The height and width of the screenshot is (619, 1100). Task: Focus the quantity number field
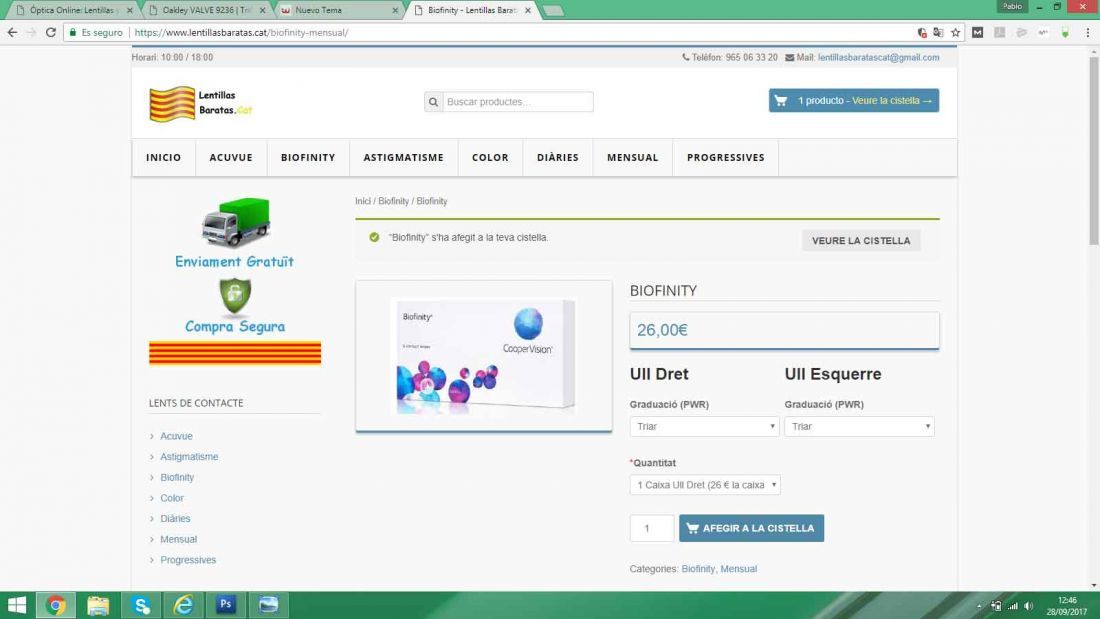pyautogui.click(x=652, y=528)
